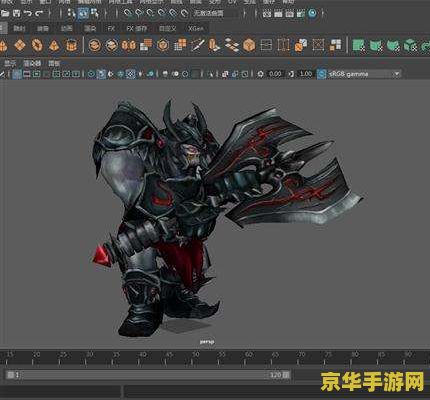This screenshot has height=400, width=430.
Task: Apply green planar UV mapping icon
Action: pos(359,45)
